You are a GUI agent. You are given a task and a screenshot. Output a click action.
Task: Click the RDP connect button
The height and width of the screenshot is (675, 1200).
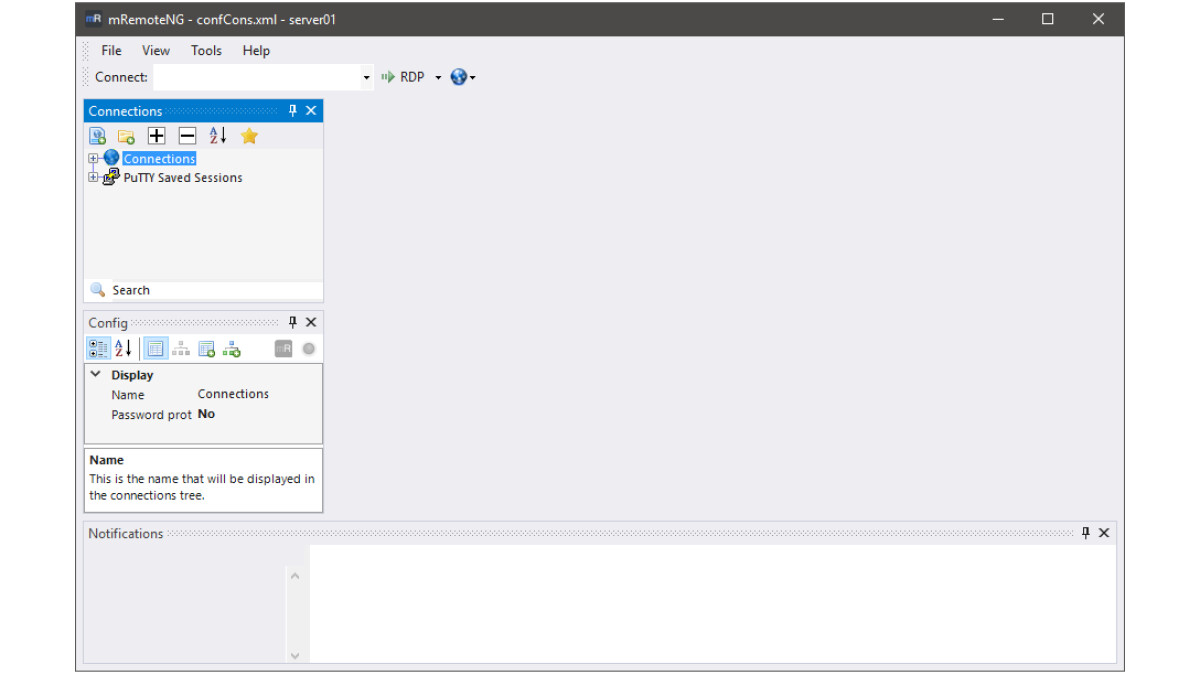[404, 77]
